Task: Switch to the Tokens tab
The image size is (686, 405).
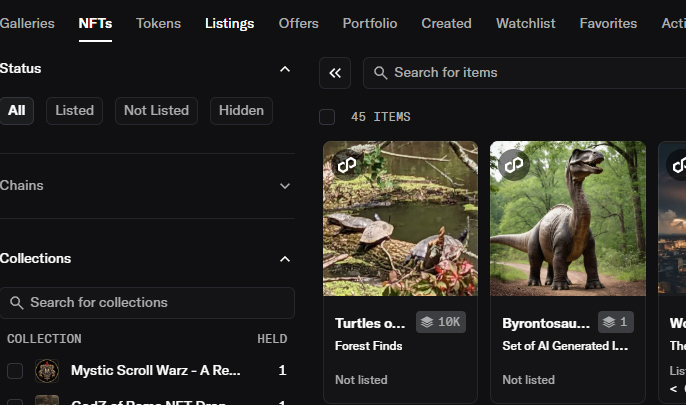Action: [x=158, y=23]
